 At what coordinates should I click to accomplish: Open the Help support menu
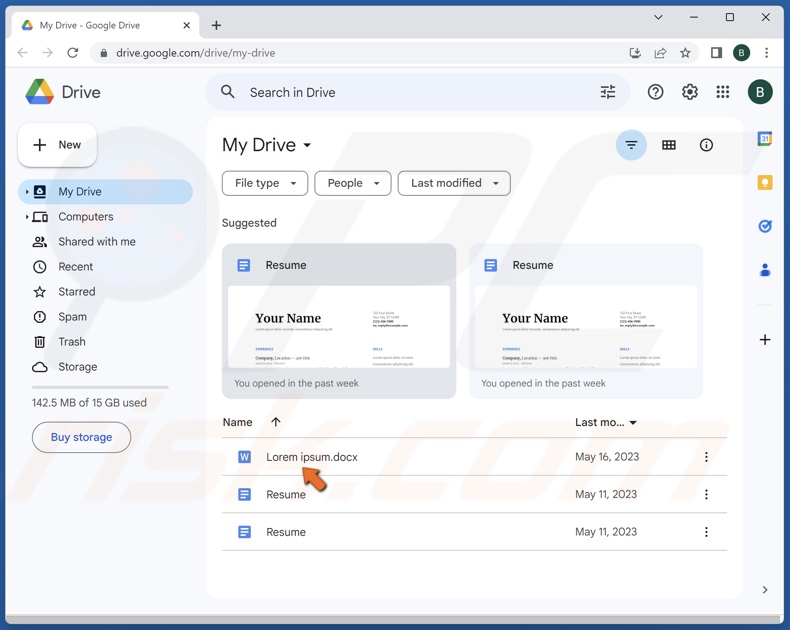pyautogui.click(x=655, y=92)
